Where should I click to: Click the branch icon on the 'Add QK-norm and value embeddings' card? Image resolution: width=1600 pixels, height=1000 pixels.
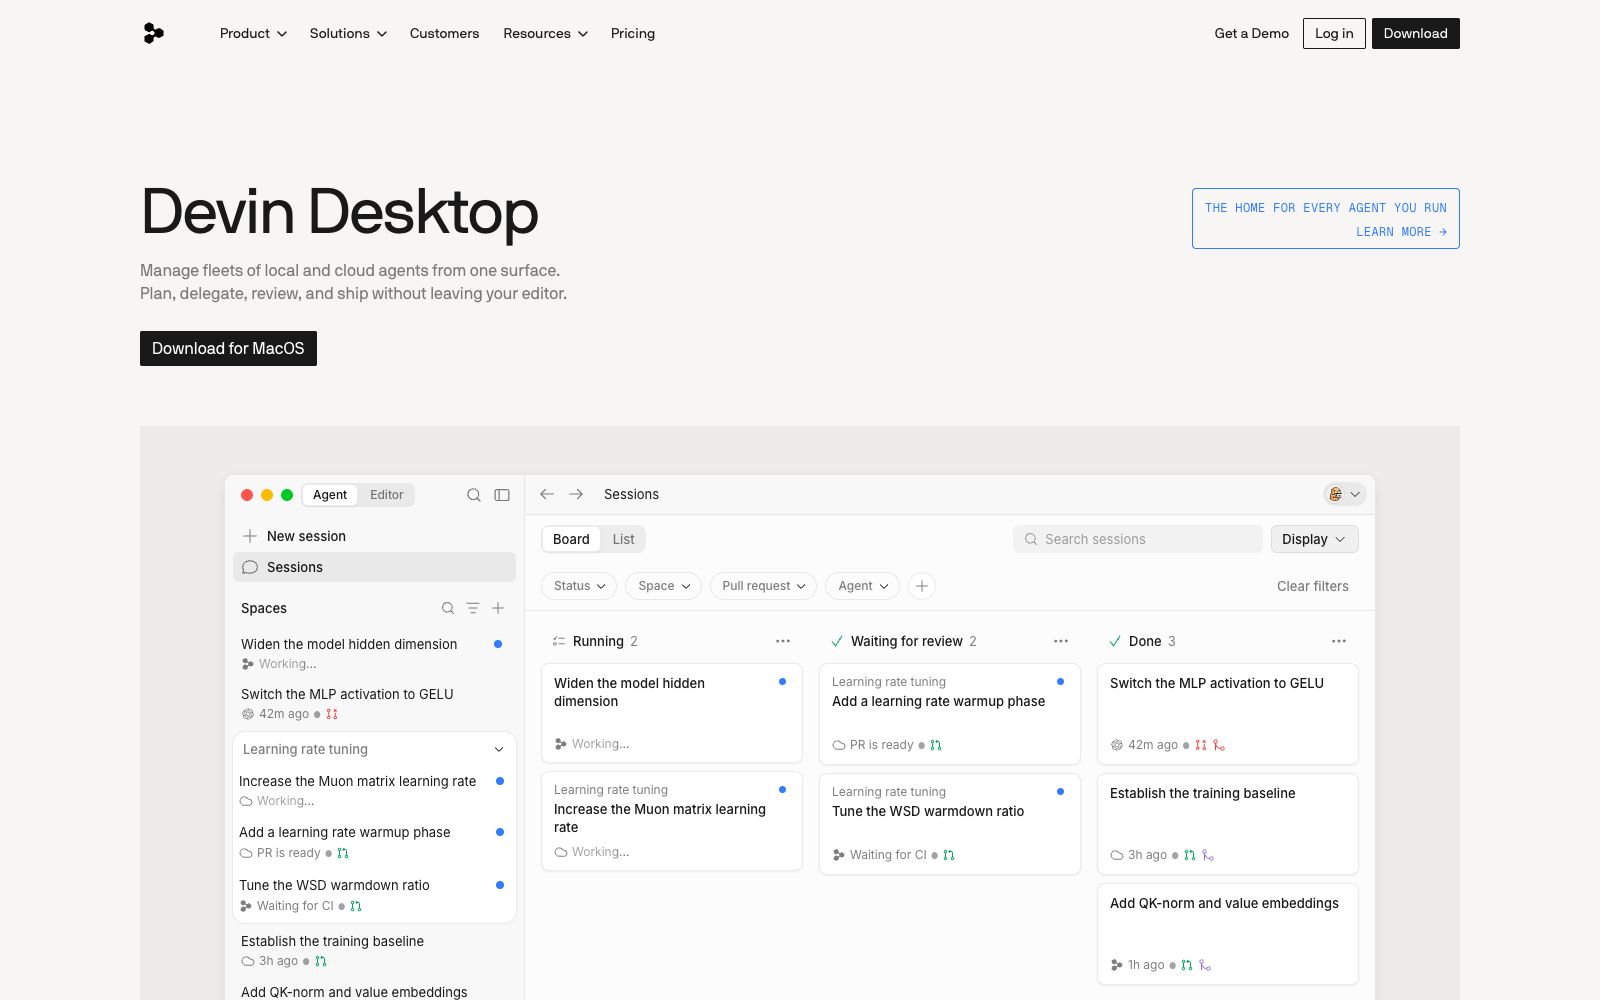tap(1205, 965)
